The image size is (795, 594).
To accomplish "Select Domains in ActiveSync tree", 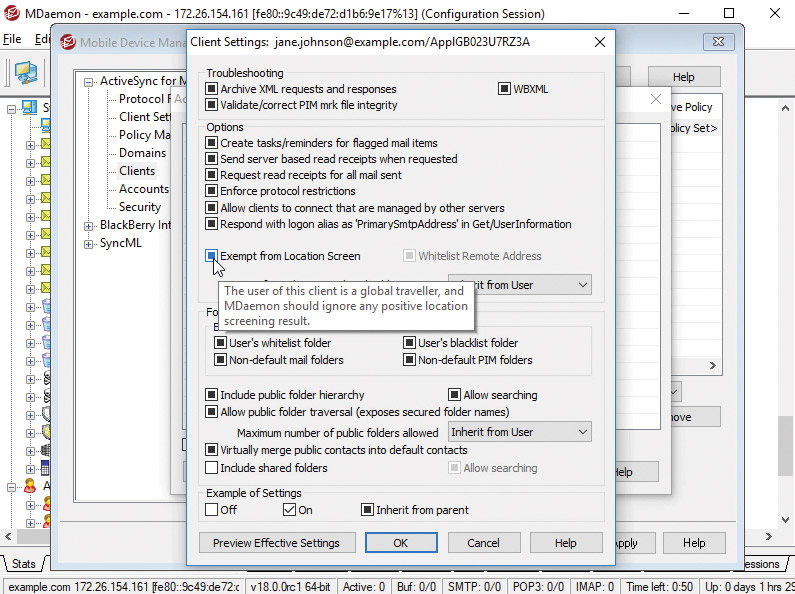I will 142,153.
